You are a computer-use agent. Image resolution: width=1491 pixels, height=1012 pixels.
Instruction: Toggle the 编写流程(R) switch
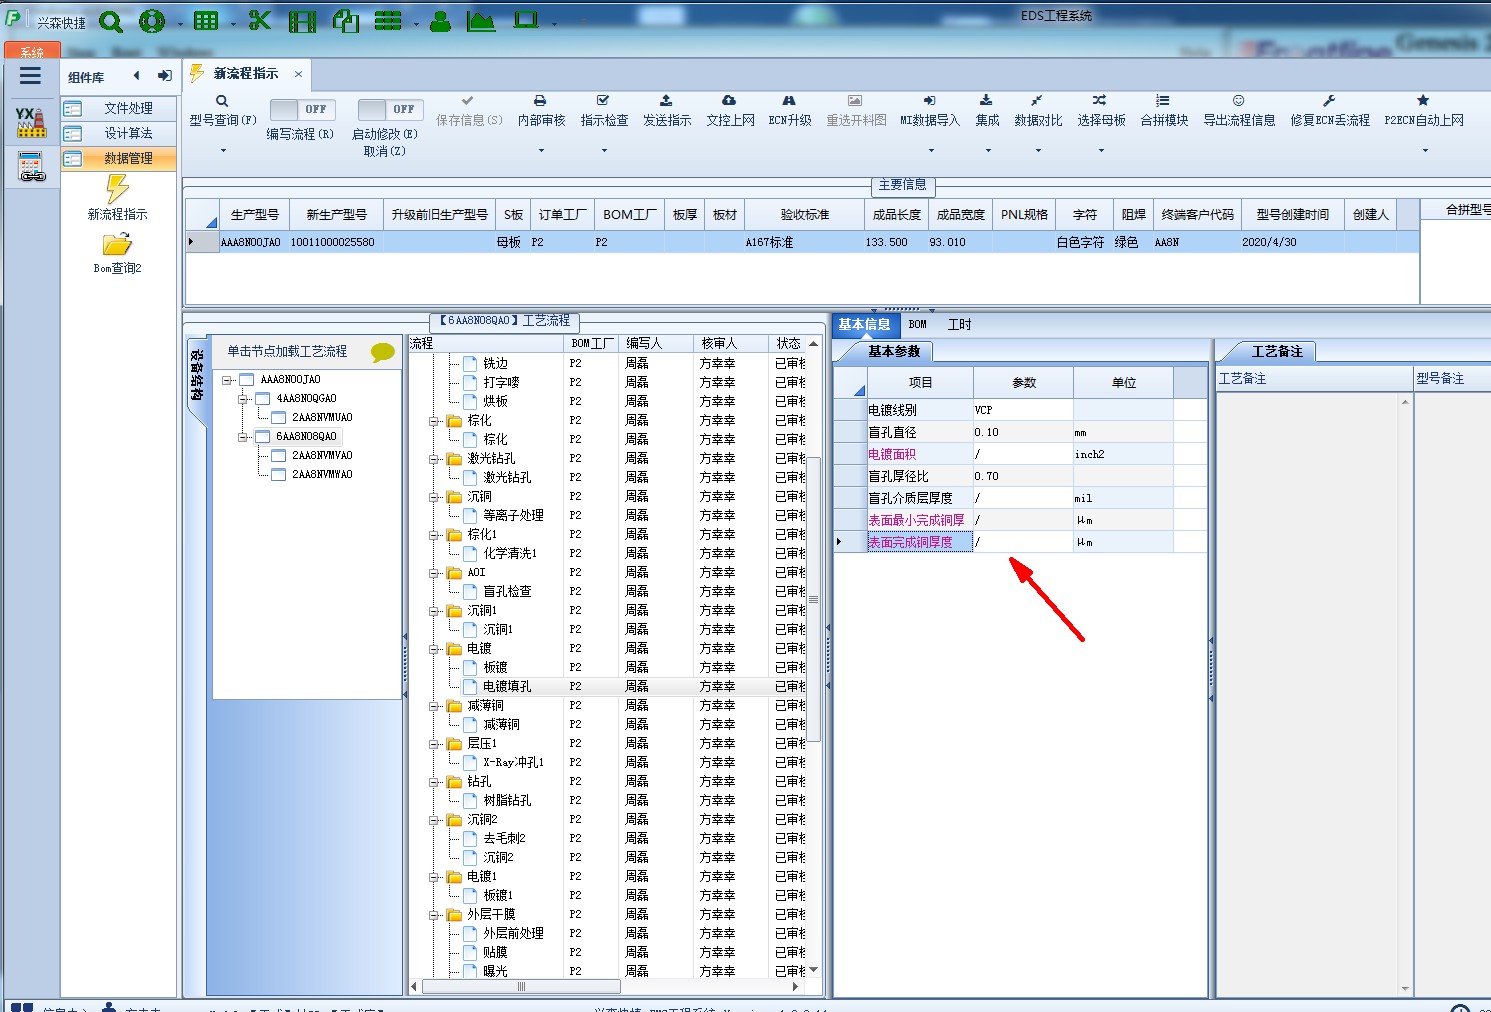click(302, 109)
